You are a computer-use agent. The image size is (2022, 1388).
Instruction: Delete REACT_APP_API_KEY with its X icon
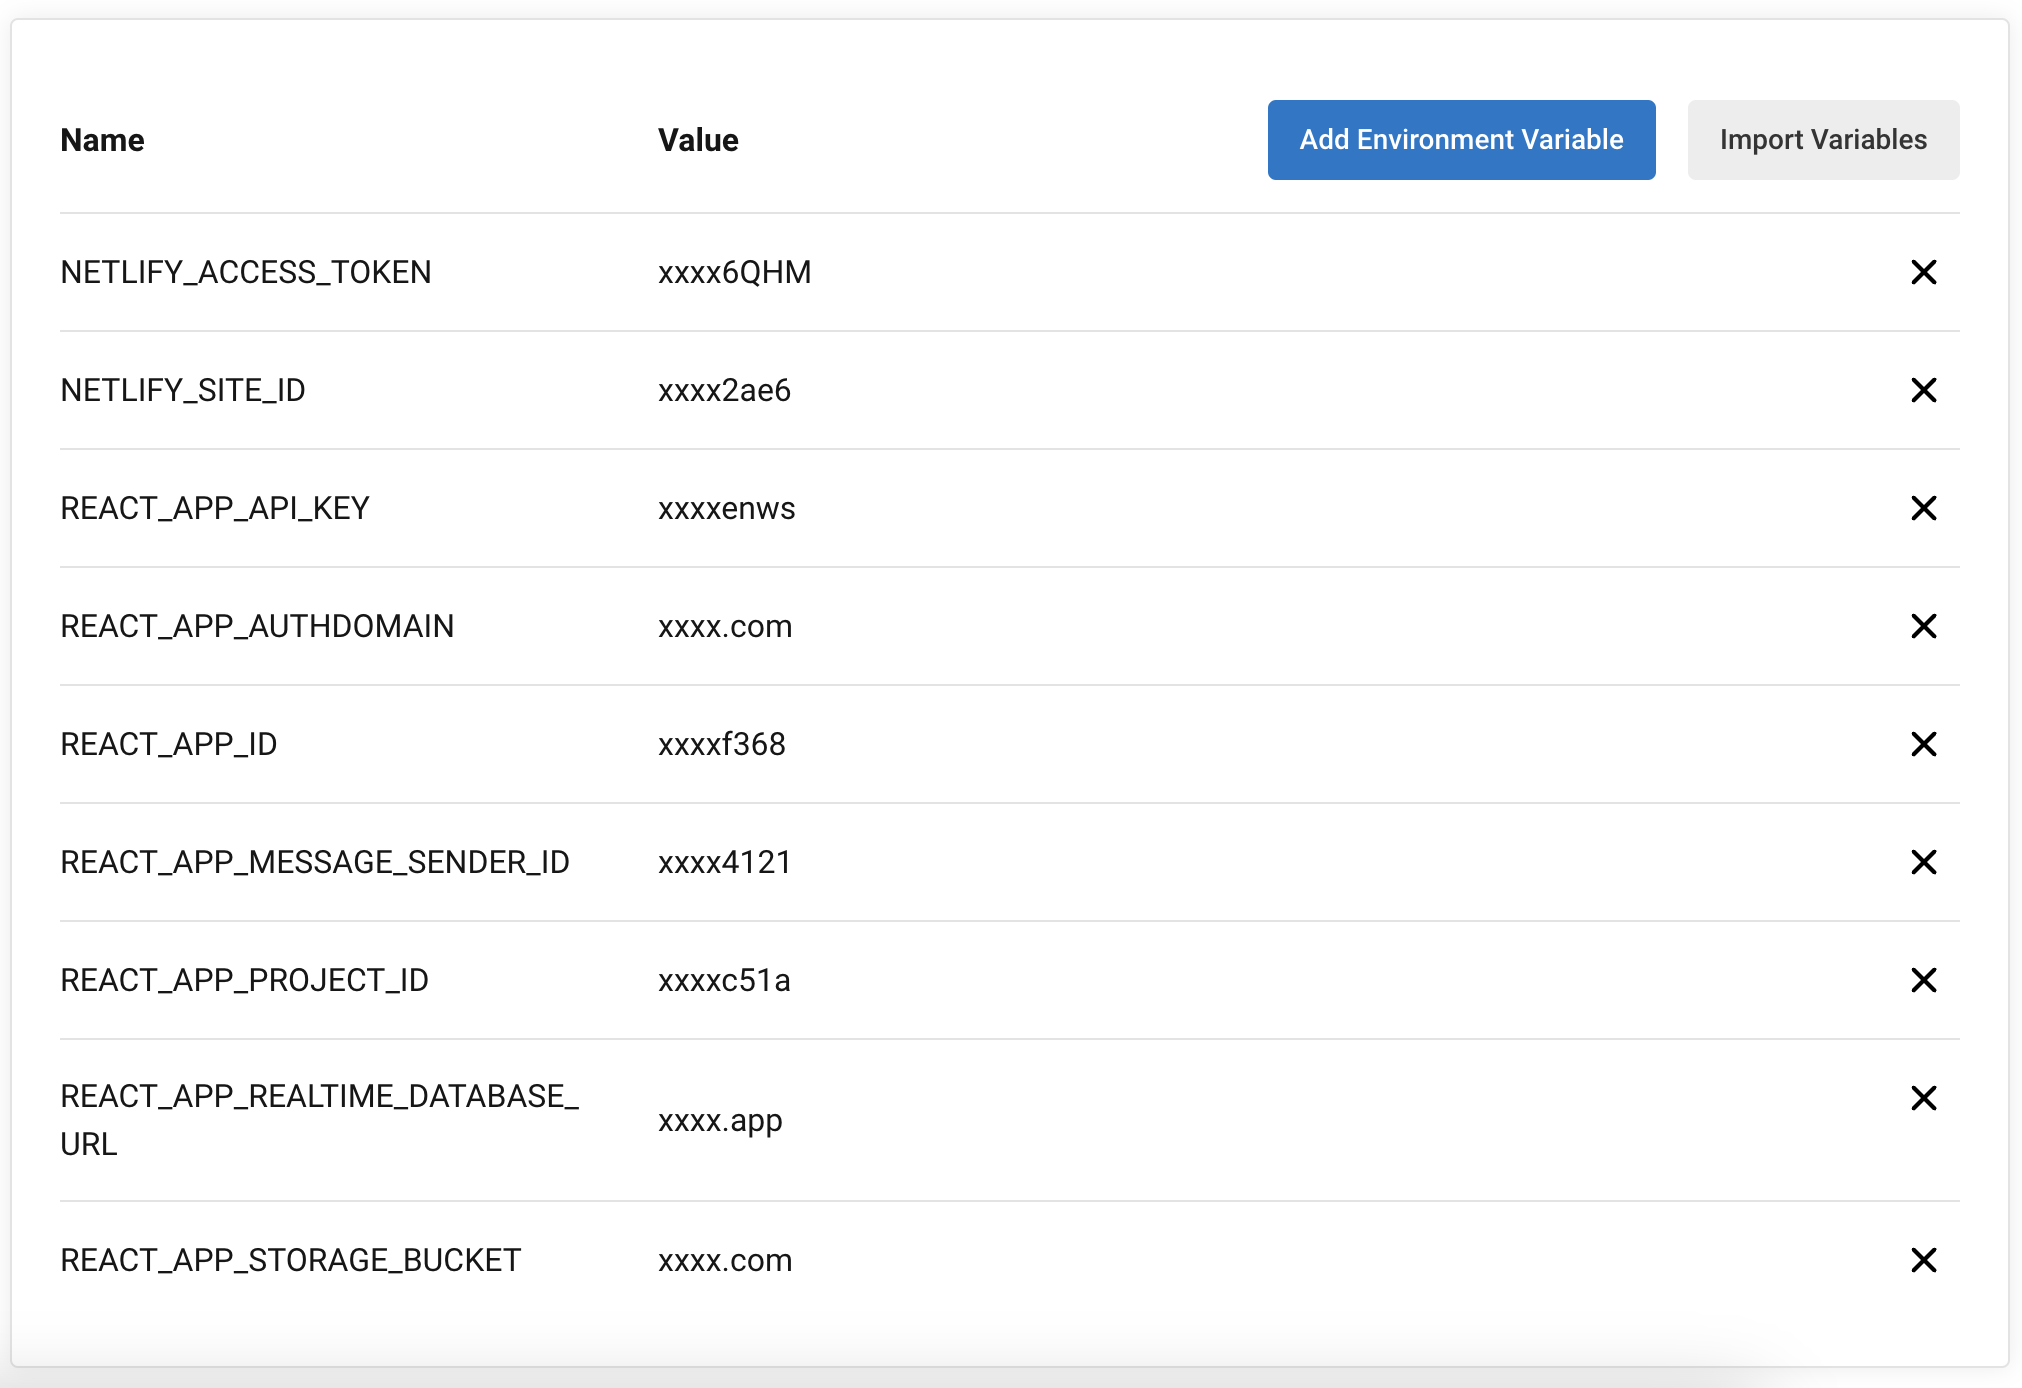tap(1923, 508)
